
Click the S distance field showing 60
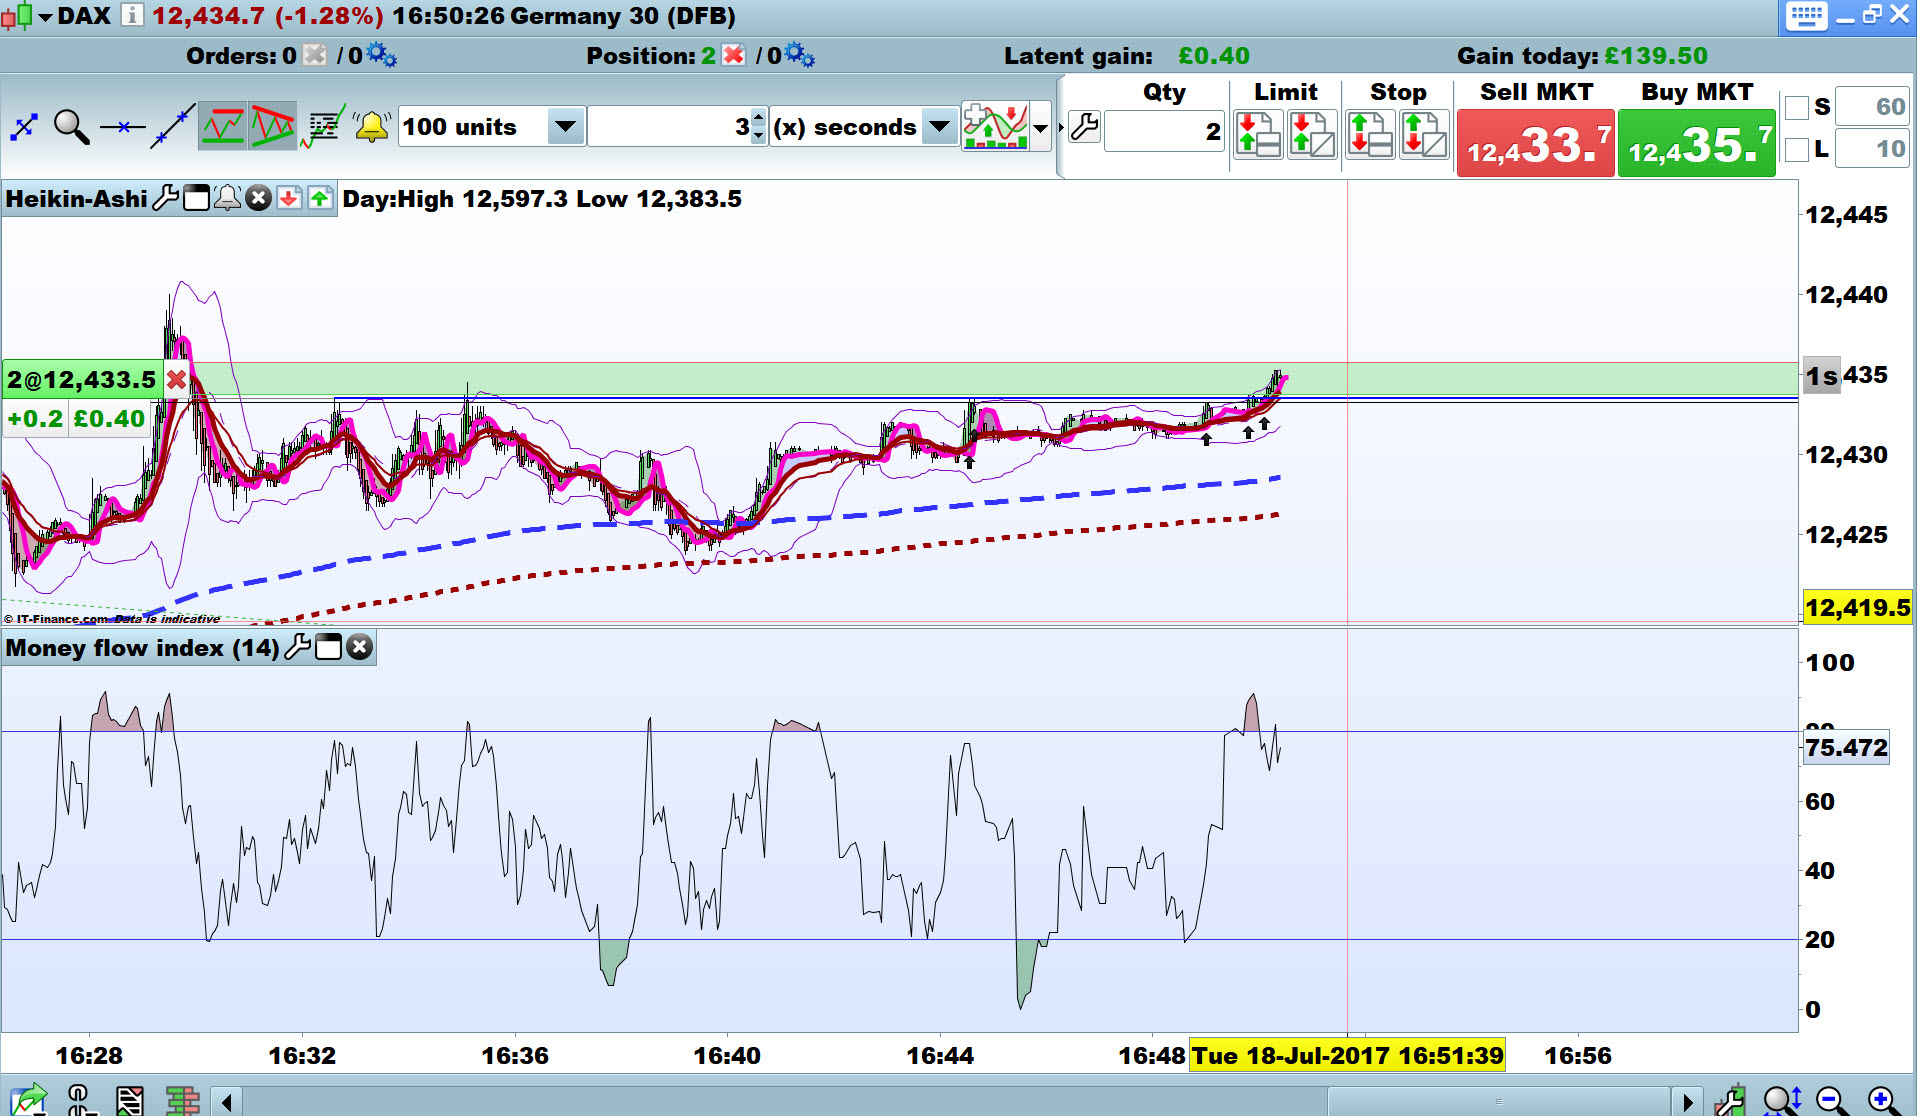[x=1872, y=107]
